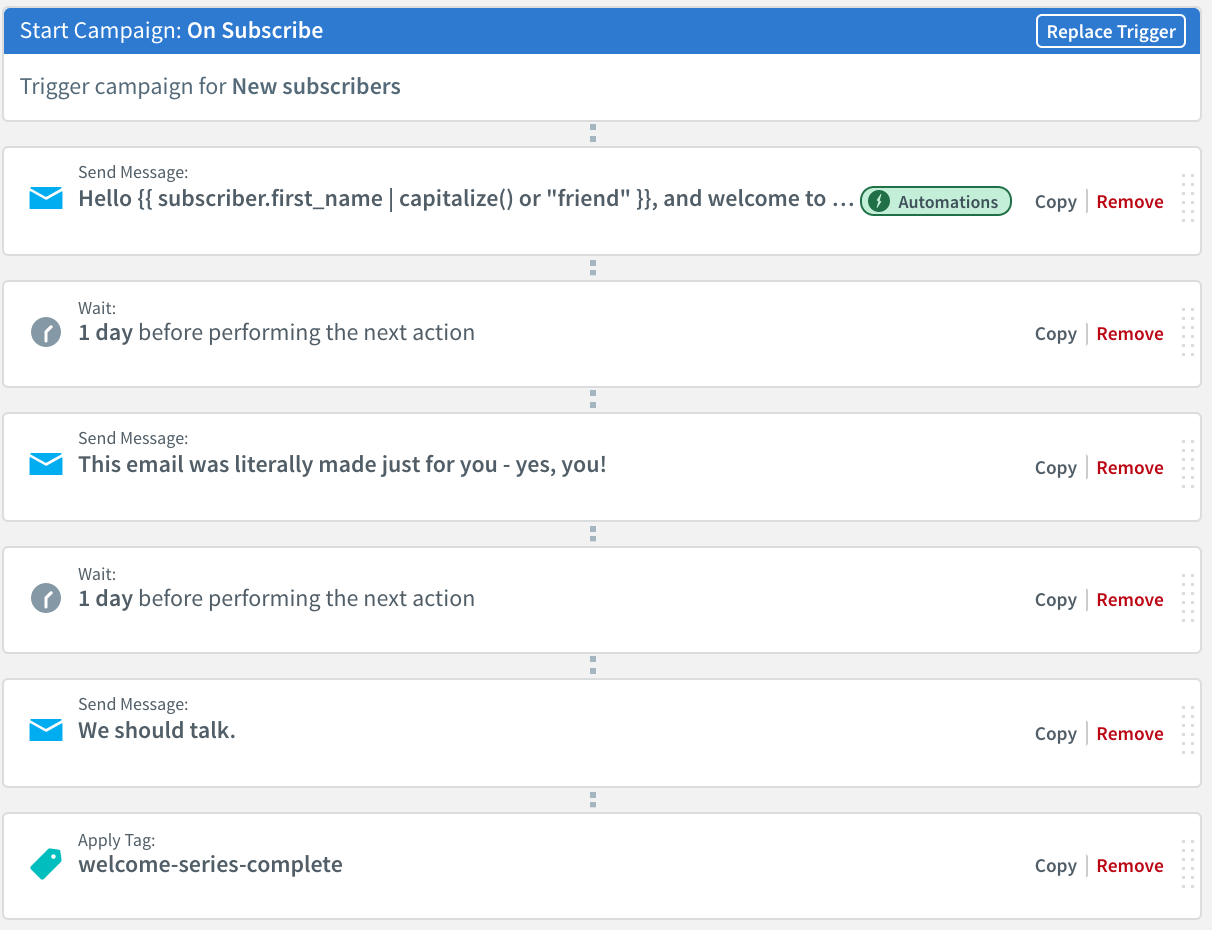The image size is (1212, 930).
Task: Click the insert handle between the two Wait steps
Action: click(593, 533)
